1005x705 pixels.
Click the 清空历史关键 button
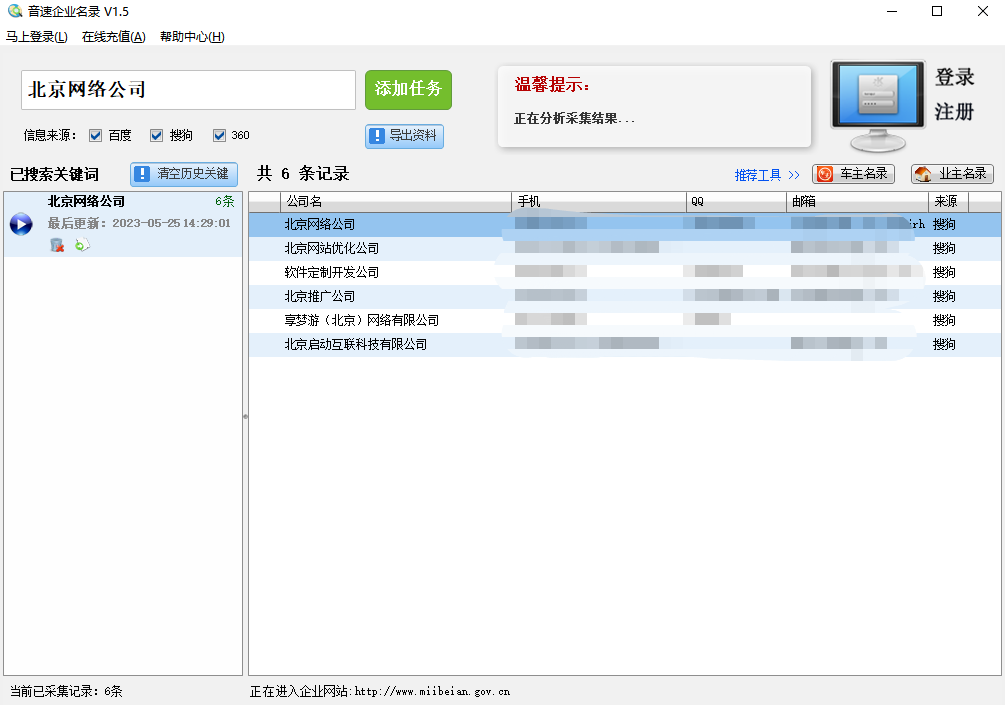[x=184, y=174]
